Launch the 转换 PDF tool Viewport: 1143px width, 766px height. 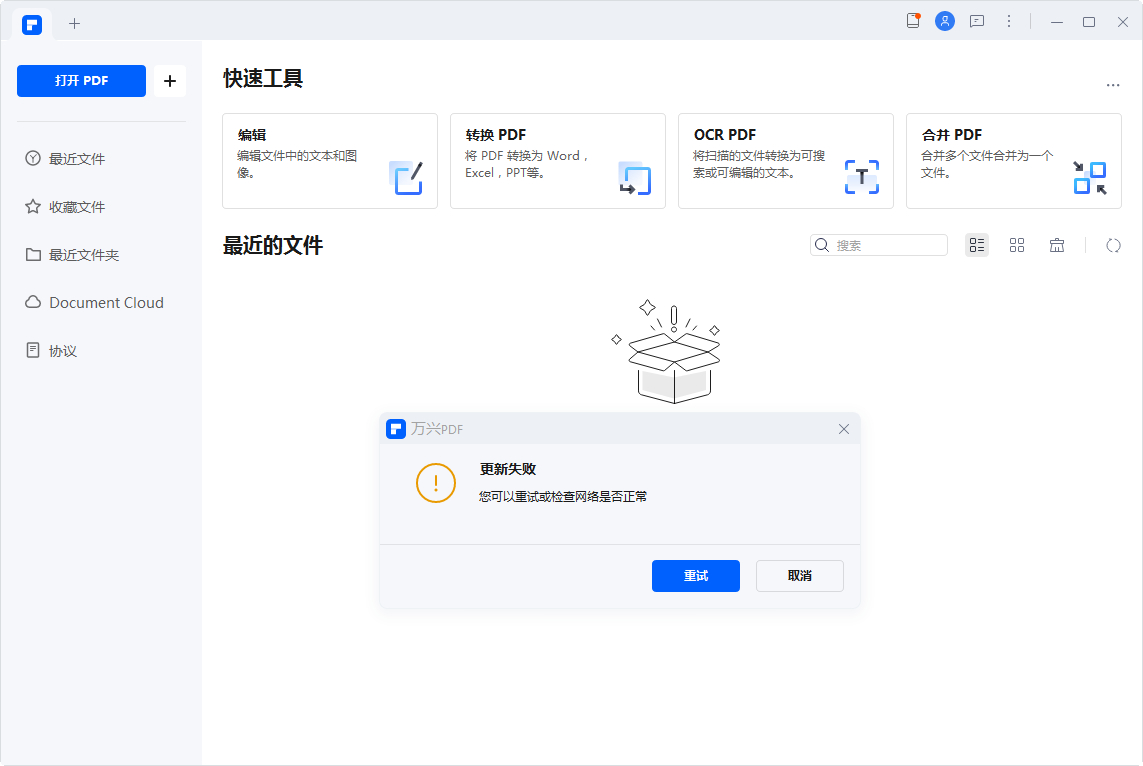pos(557,161)
